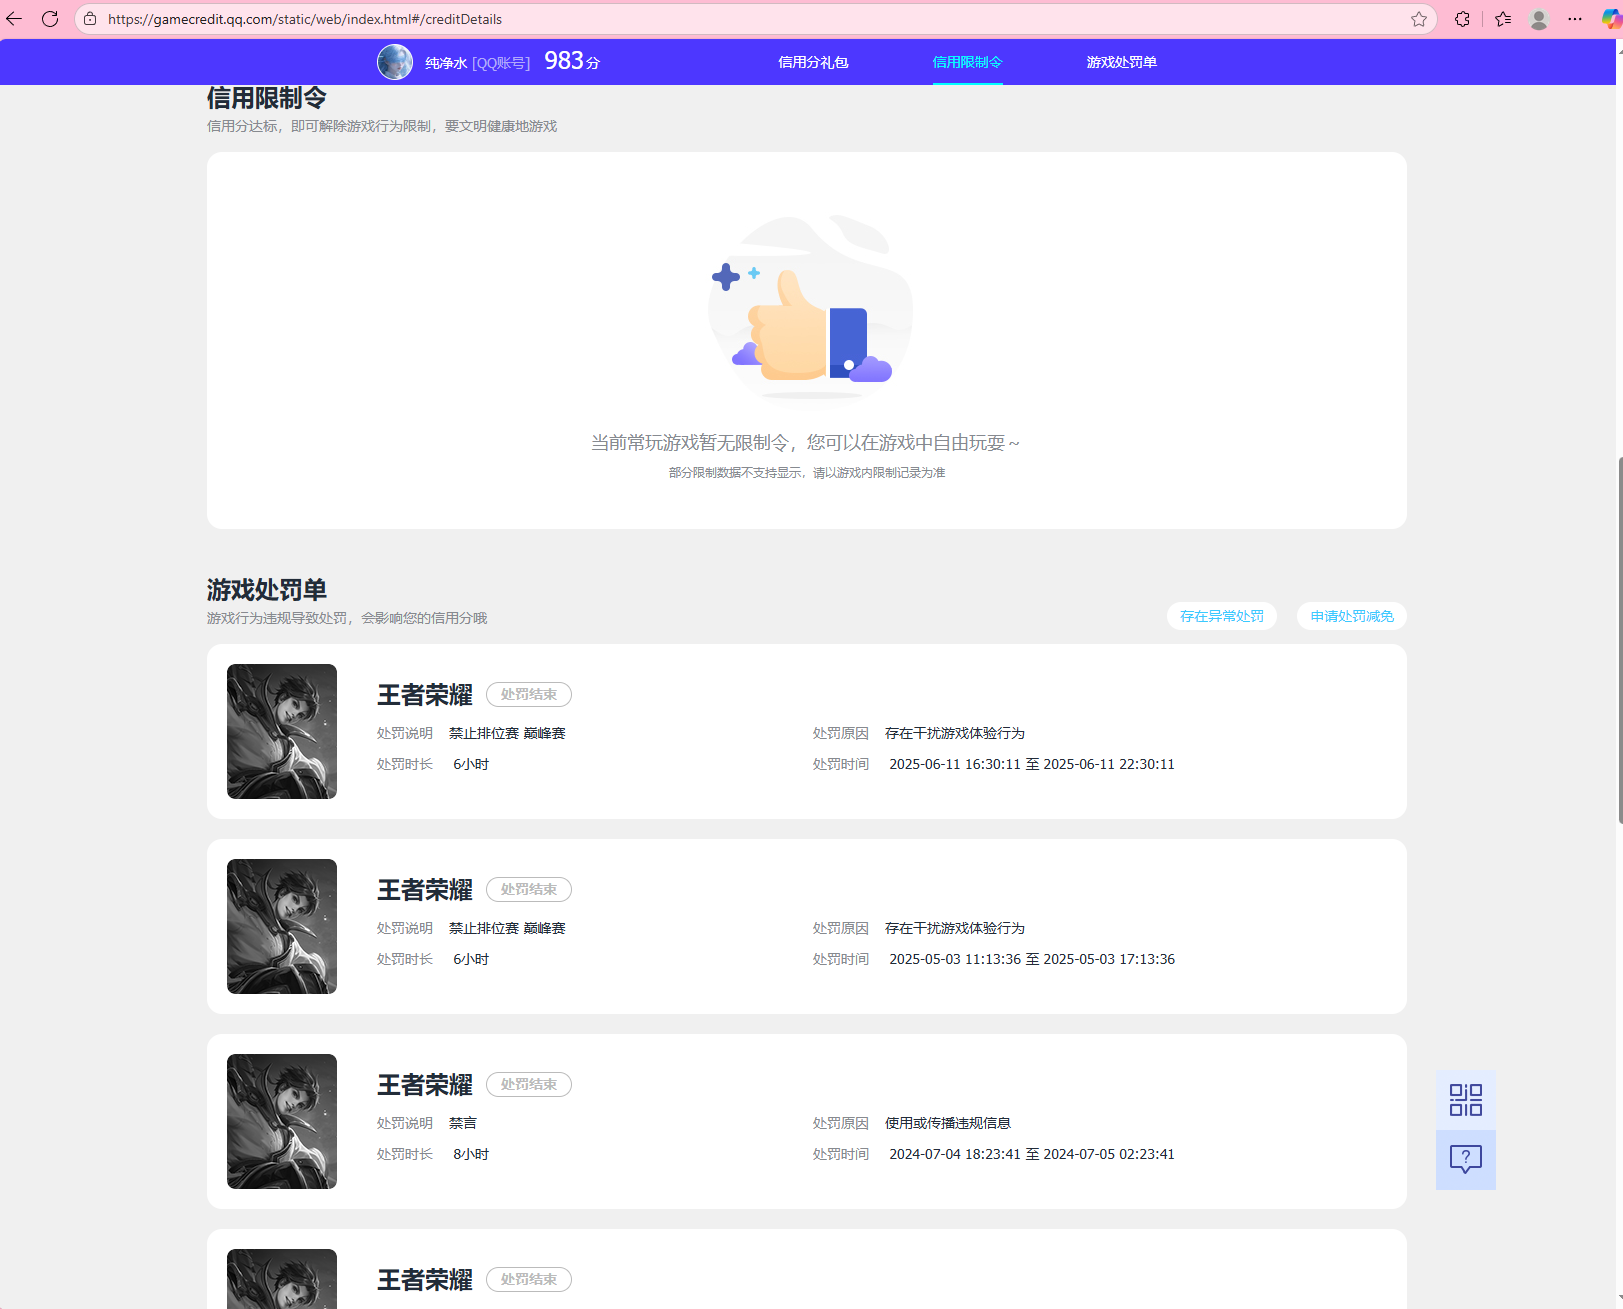
Task: Click the vertical scrollbar on the right
Action: (1616, 600)
